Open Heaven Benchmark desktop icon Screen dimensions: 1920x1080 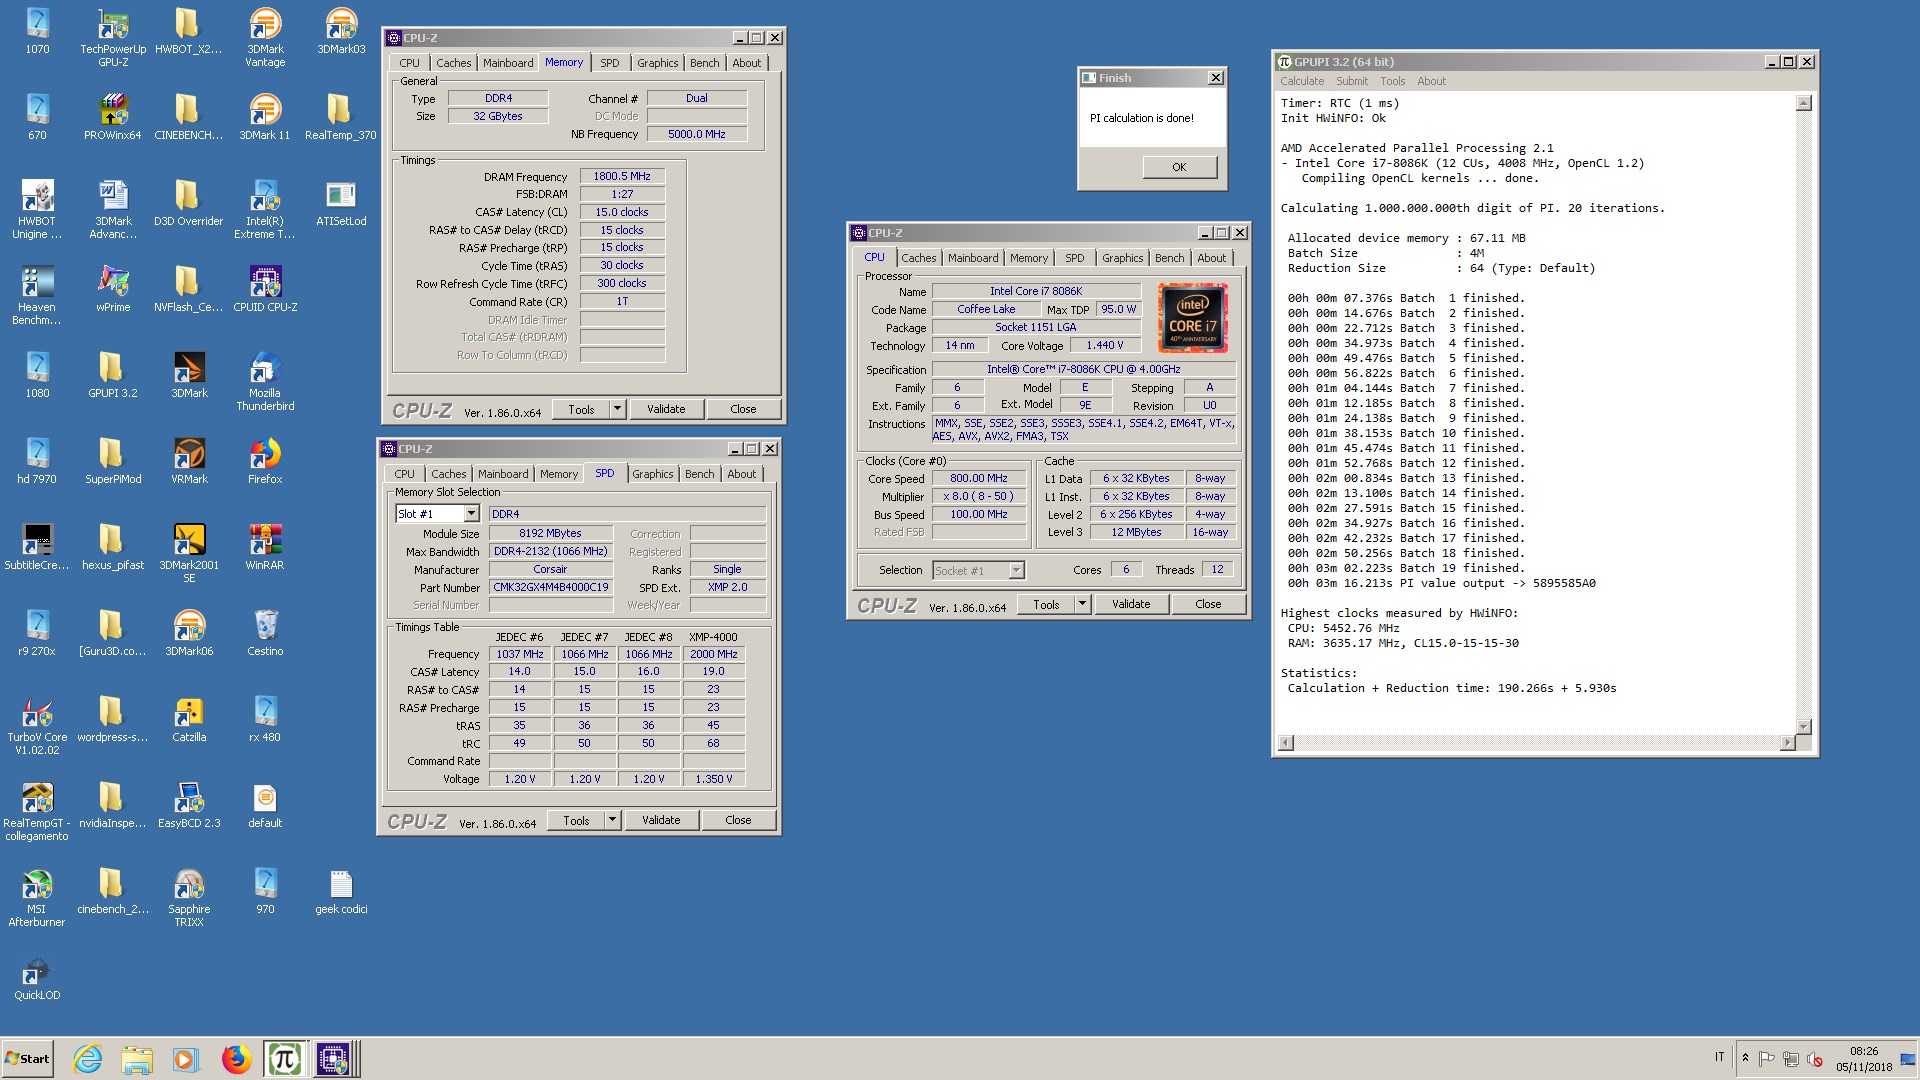tap(37, 296)
